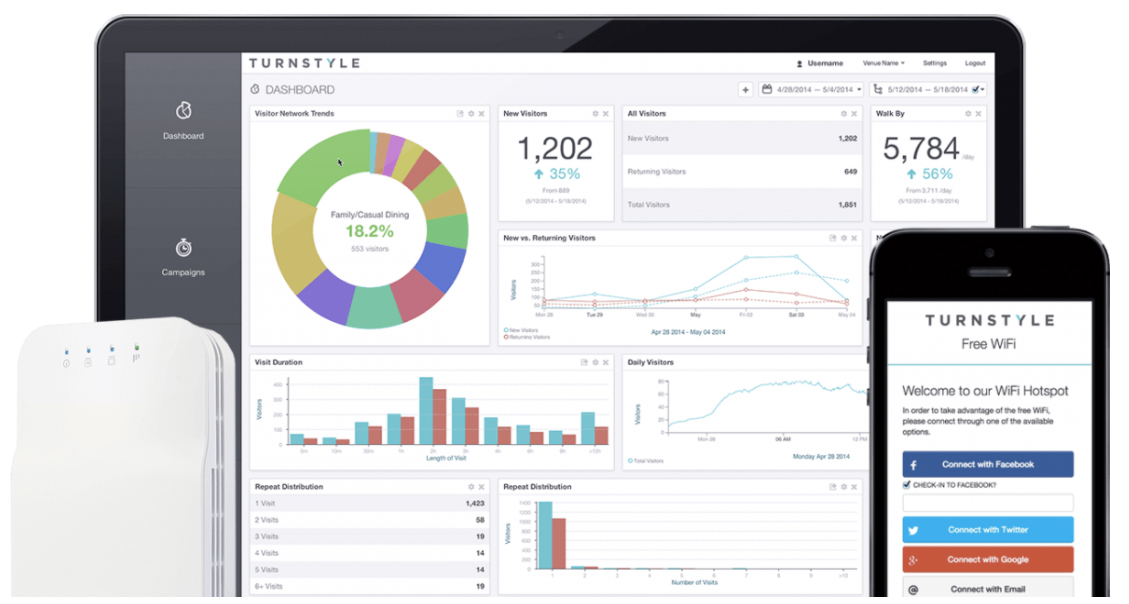Click the large mustard-yellow donut segment
This screenshot has height=604, width=1129.
(294, 245)
